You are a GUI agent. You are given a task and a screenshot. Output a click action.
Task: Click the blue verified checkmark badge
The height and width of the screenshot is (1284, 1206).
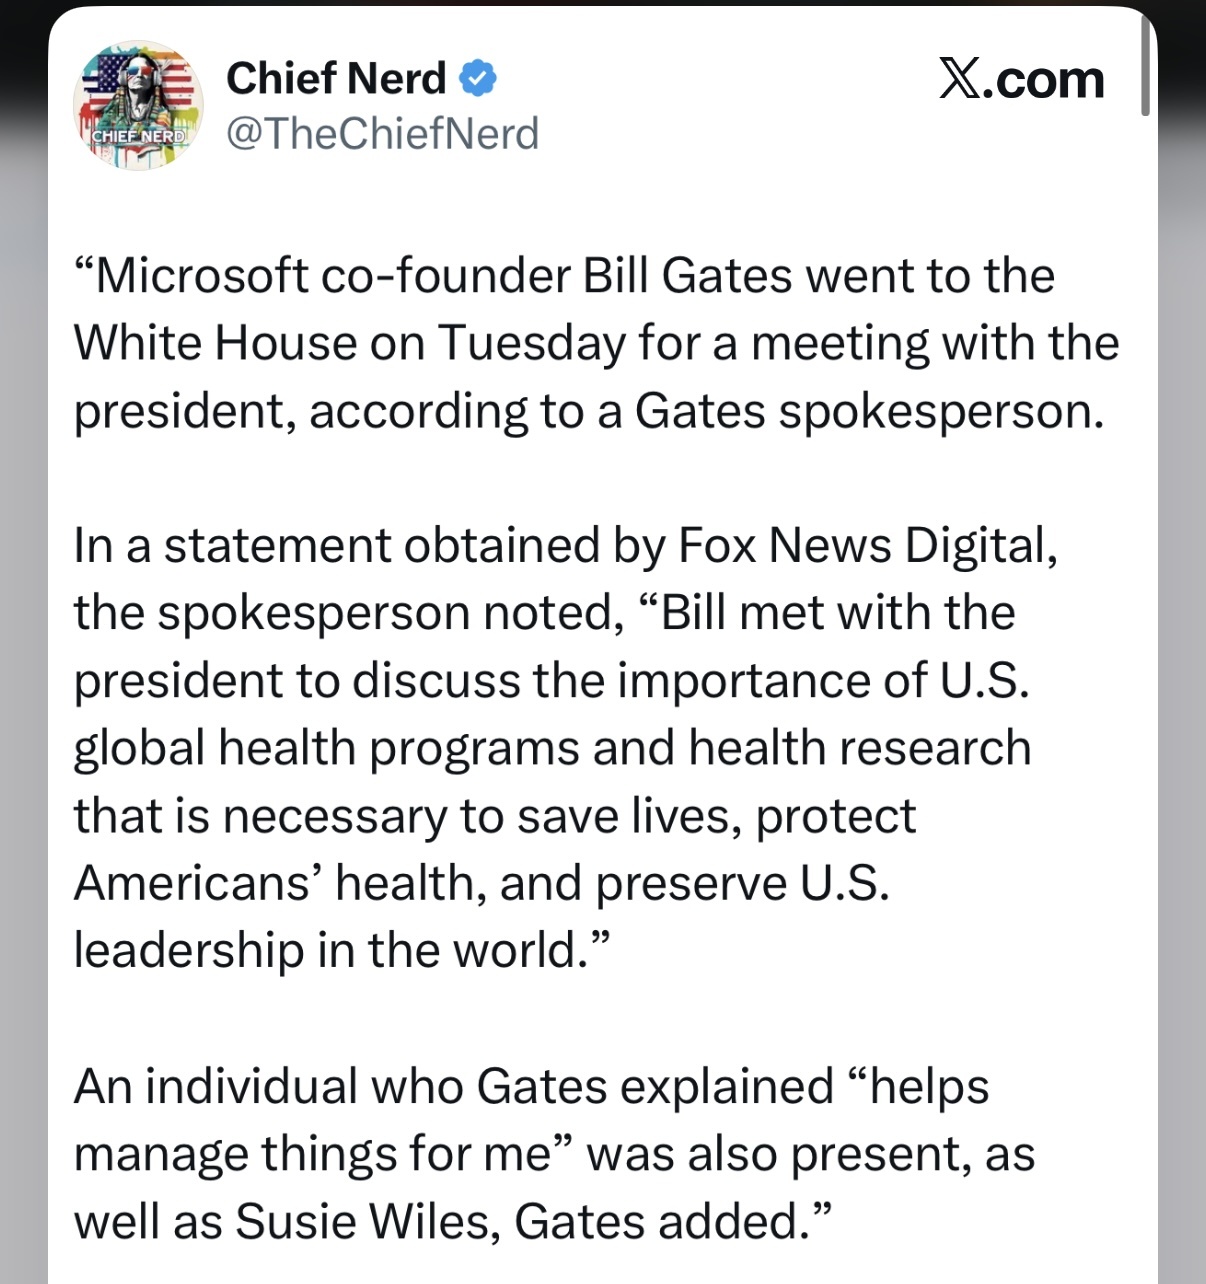tap(478, 78)
